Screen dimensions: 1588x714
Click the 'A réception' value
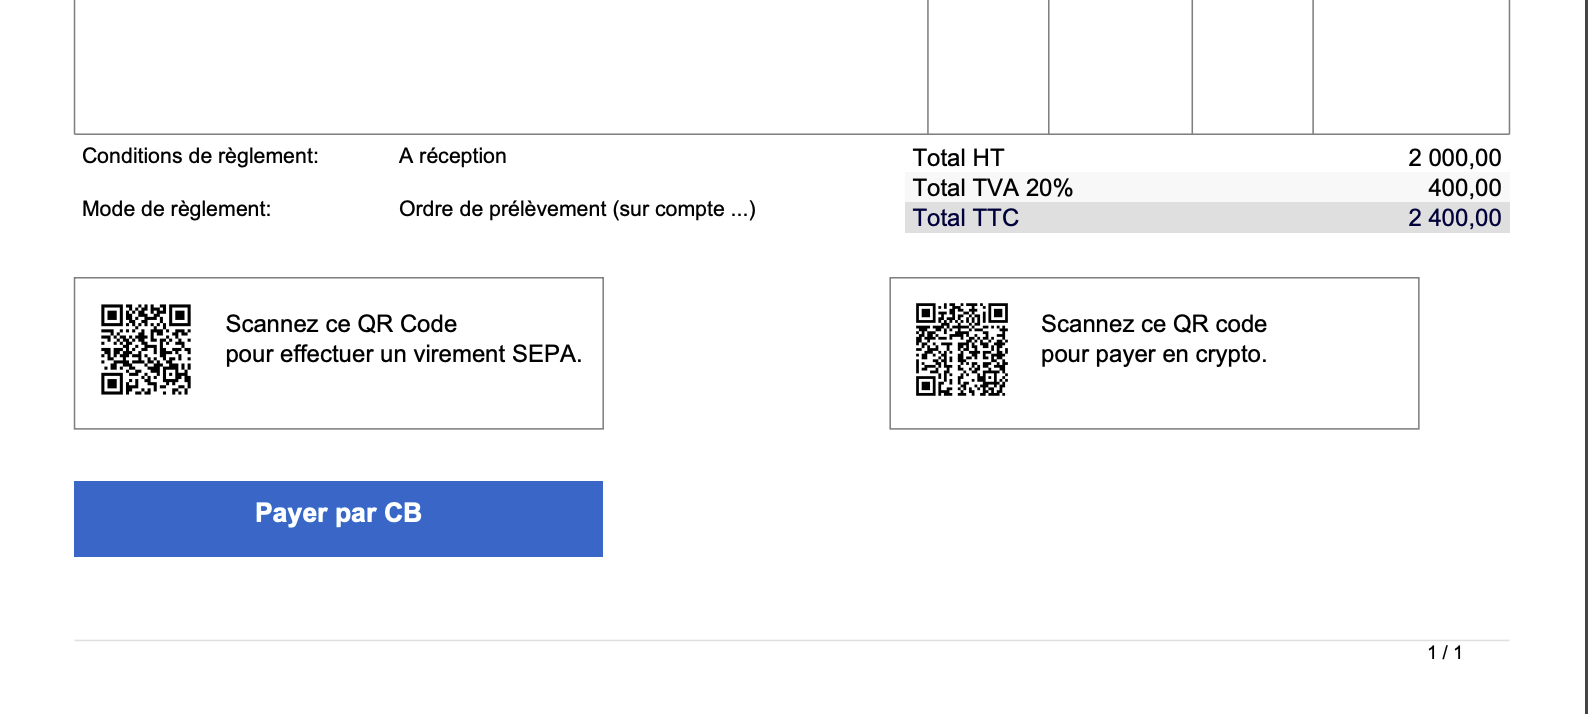(453, 156)
